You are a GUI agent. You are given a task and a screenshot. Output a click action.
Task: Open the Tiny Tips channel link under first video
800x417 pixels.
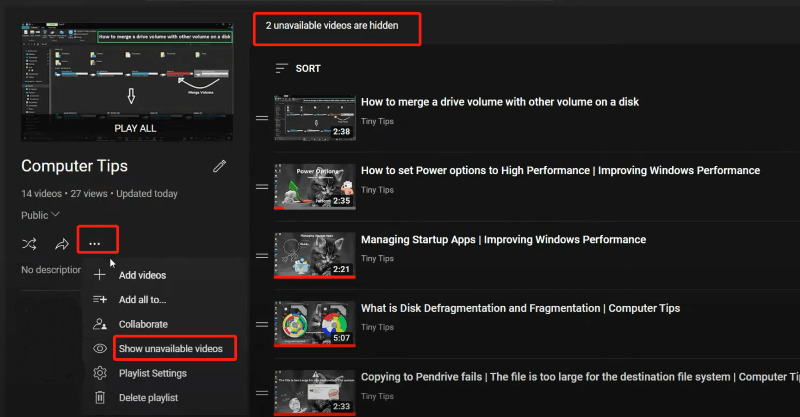(x=377, y=120)
